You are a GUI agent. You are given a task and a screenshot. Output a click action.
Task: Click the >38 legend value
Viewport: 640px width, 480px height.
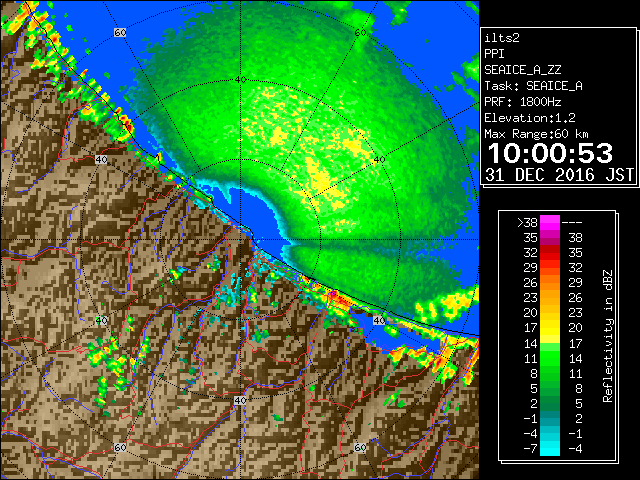(527, 222)
